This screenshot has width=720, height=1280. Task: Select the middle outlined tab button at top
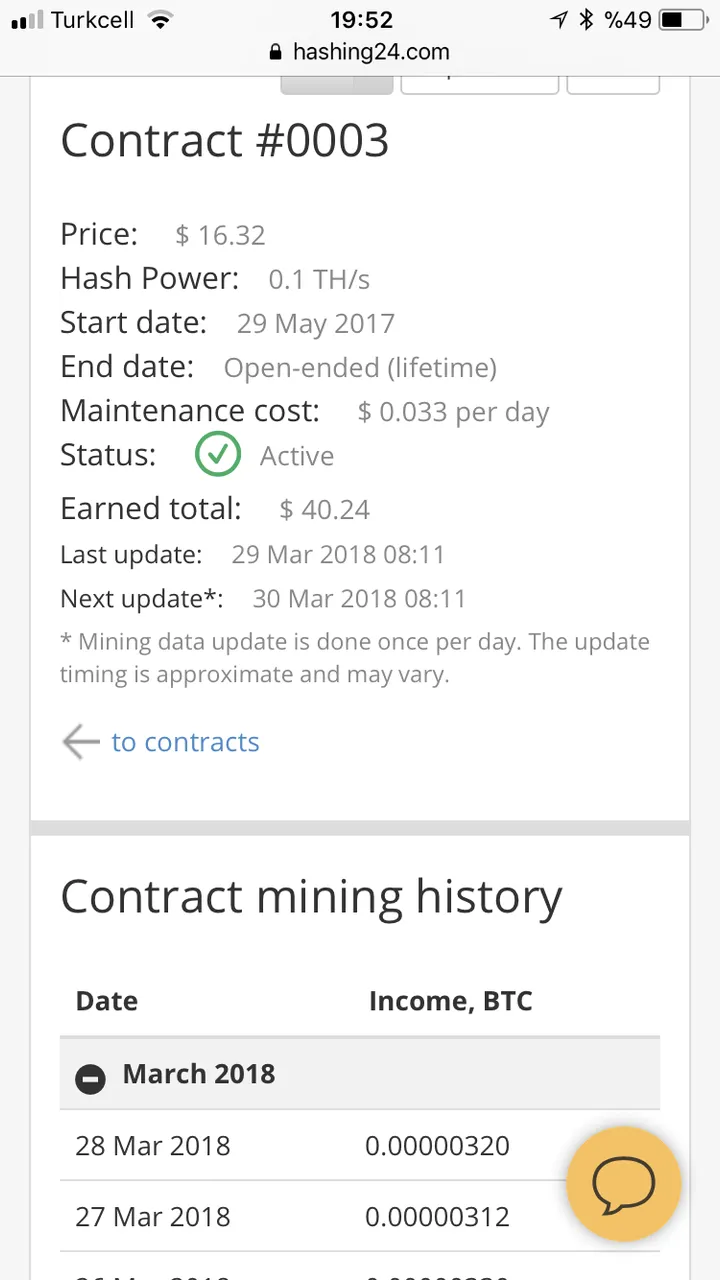pyautogui.click(x=480, y=85)
